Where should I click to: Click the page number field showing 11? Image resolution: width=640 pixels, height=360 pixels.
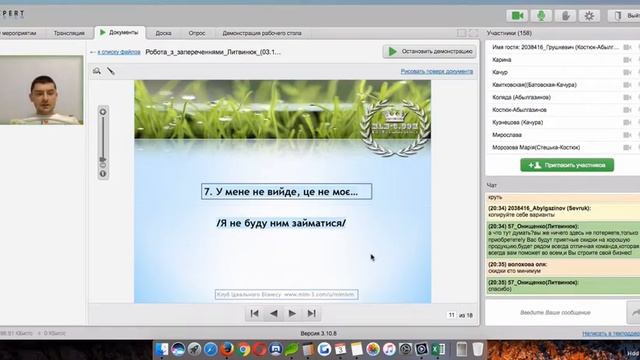coord(451,315)
